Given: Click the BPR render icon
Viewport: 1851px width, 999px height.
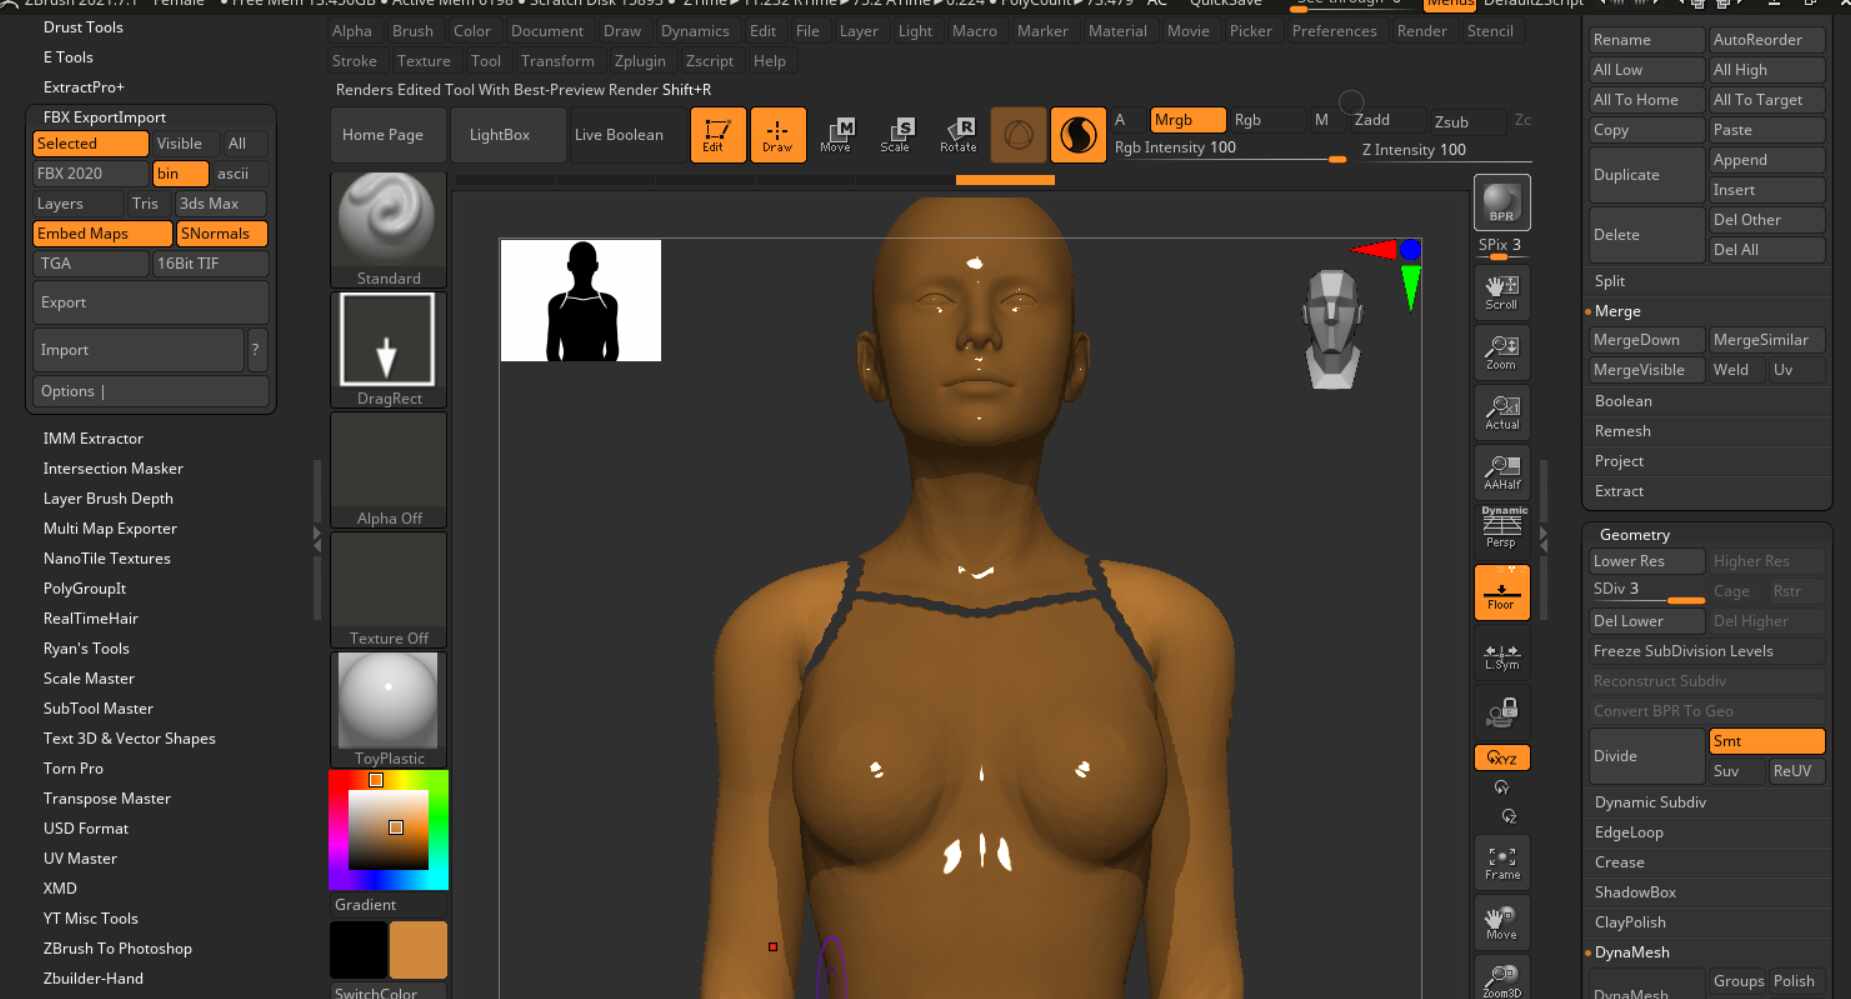Looking at the screenshot, I should point(1501,203).
